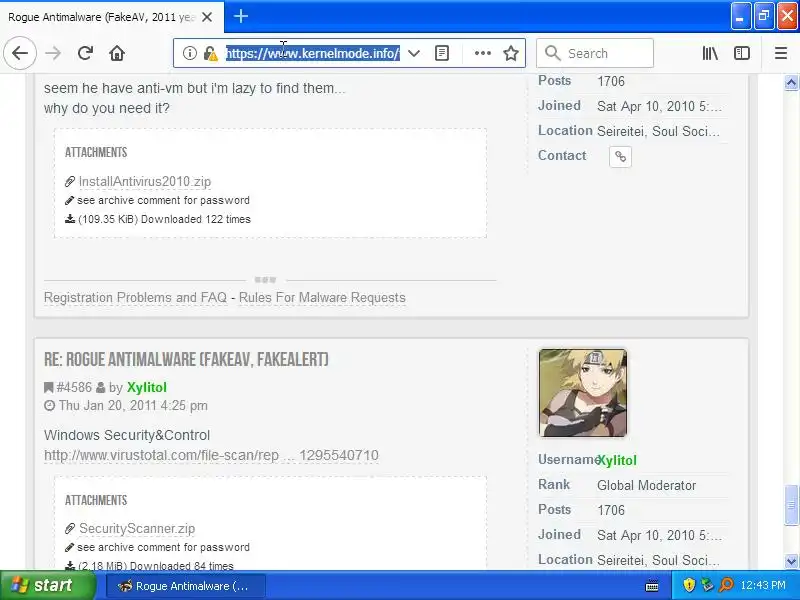
Task: Bookmark this page with the star
Action: 511,53
